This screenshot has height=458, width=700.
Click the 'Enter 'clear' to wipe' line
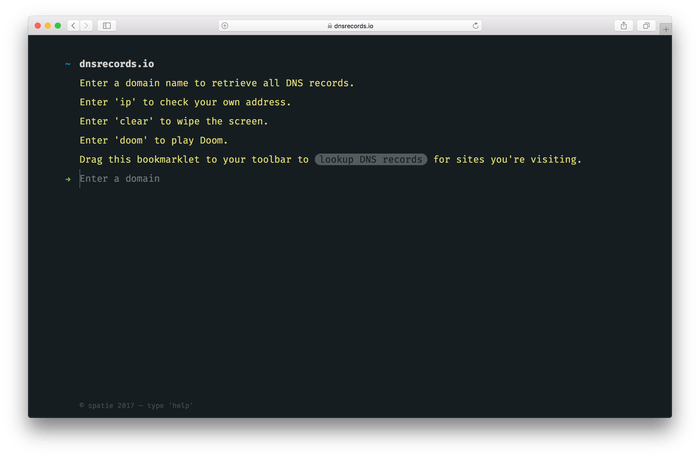174,121
